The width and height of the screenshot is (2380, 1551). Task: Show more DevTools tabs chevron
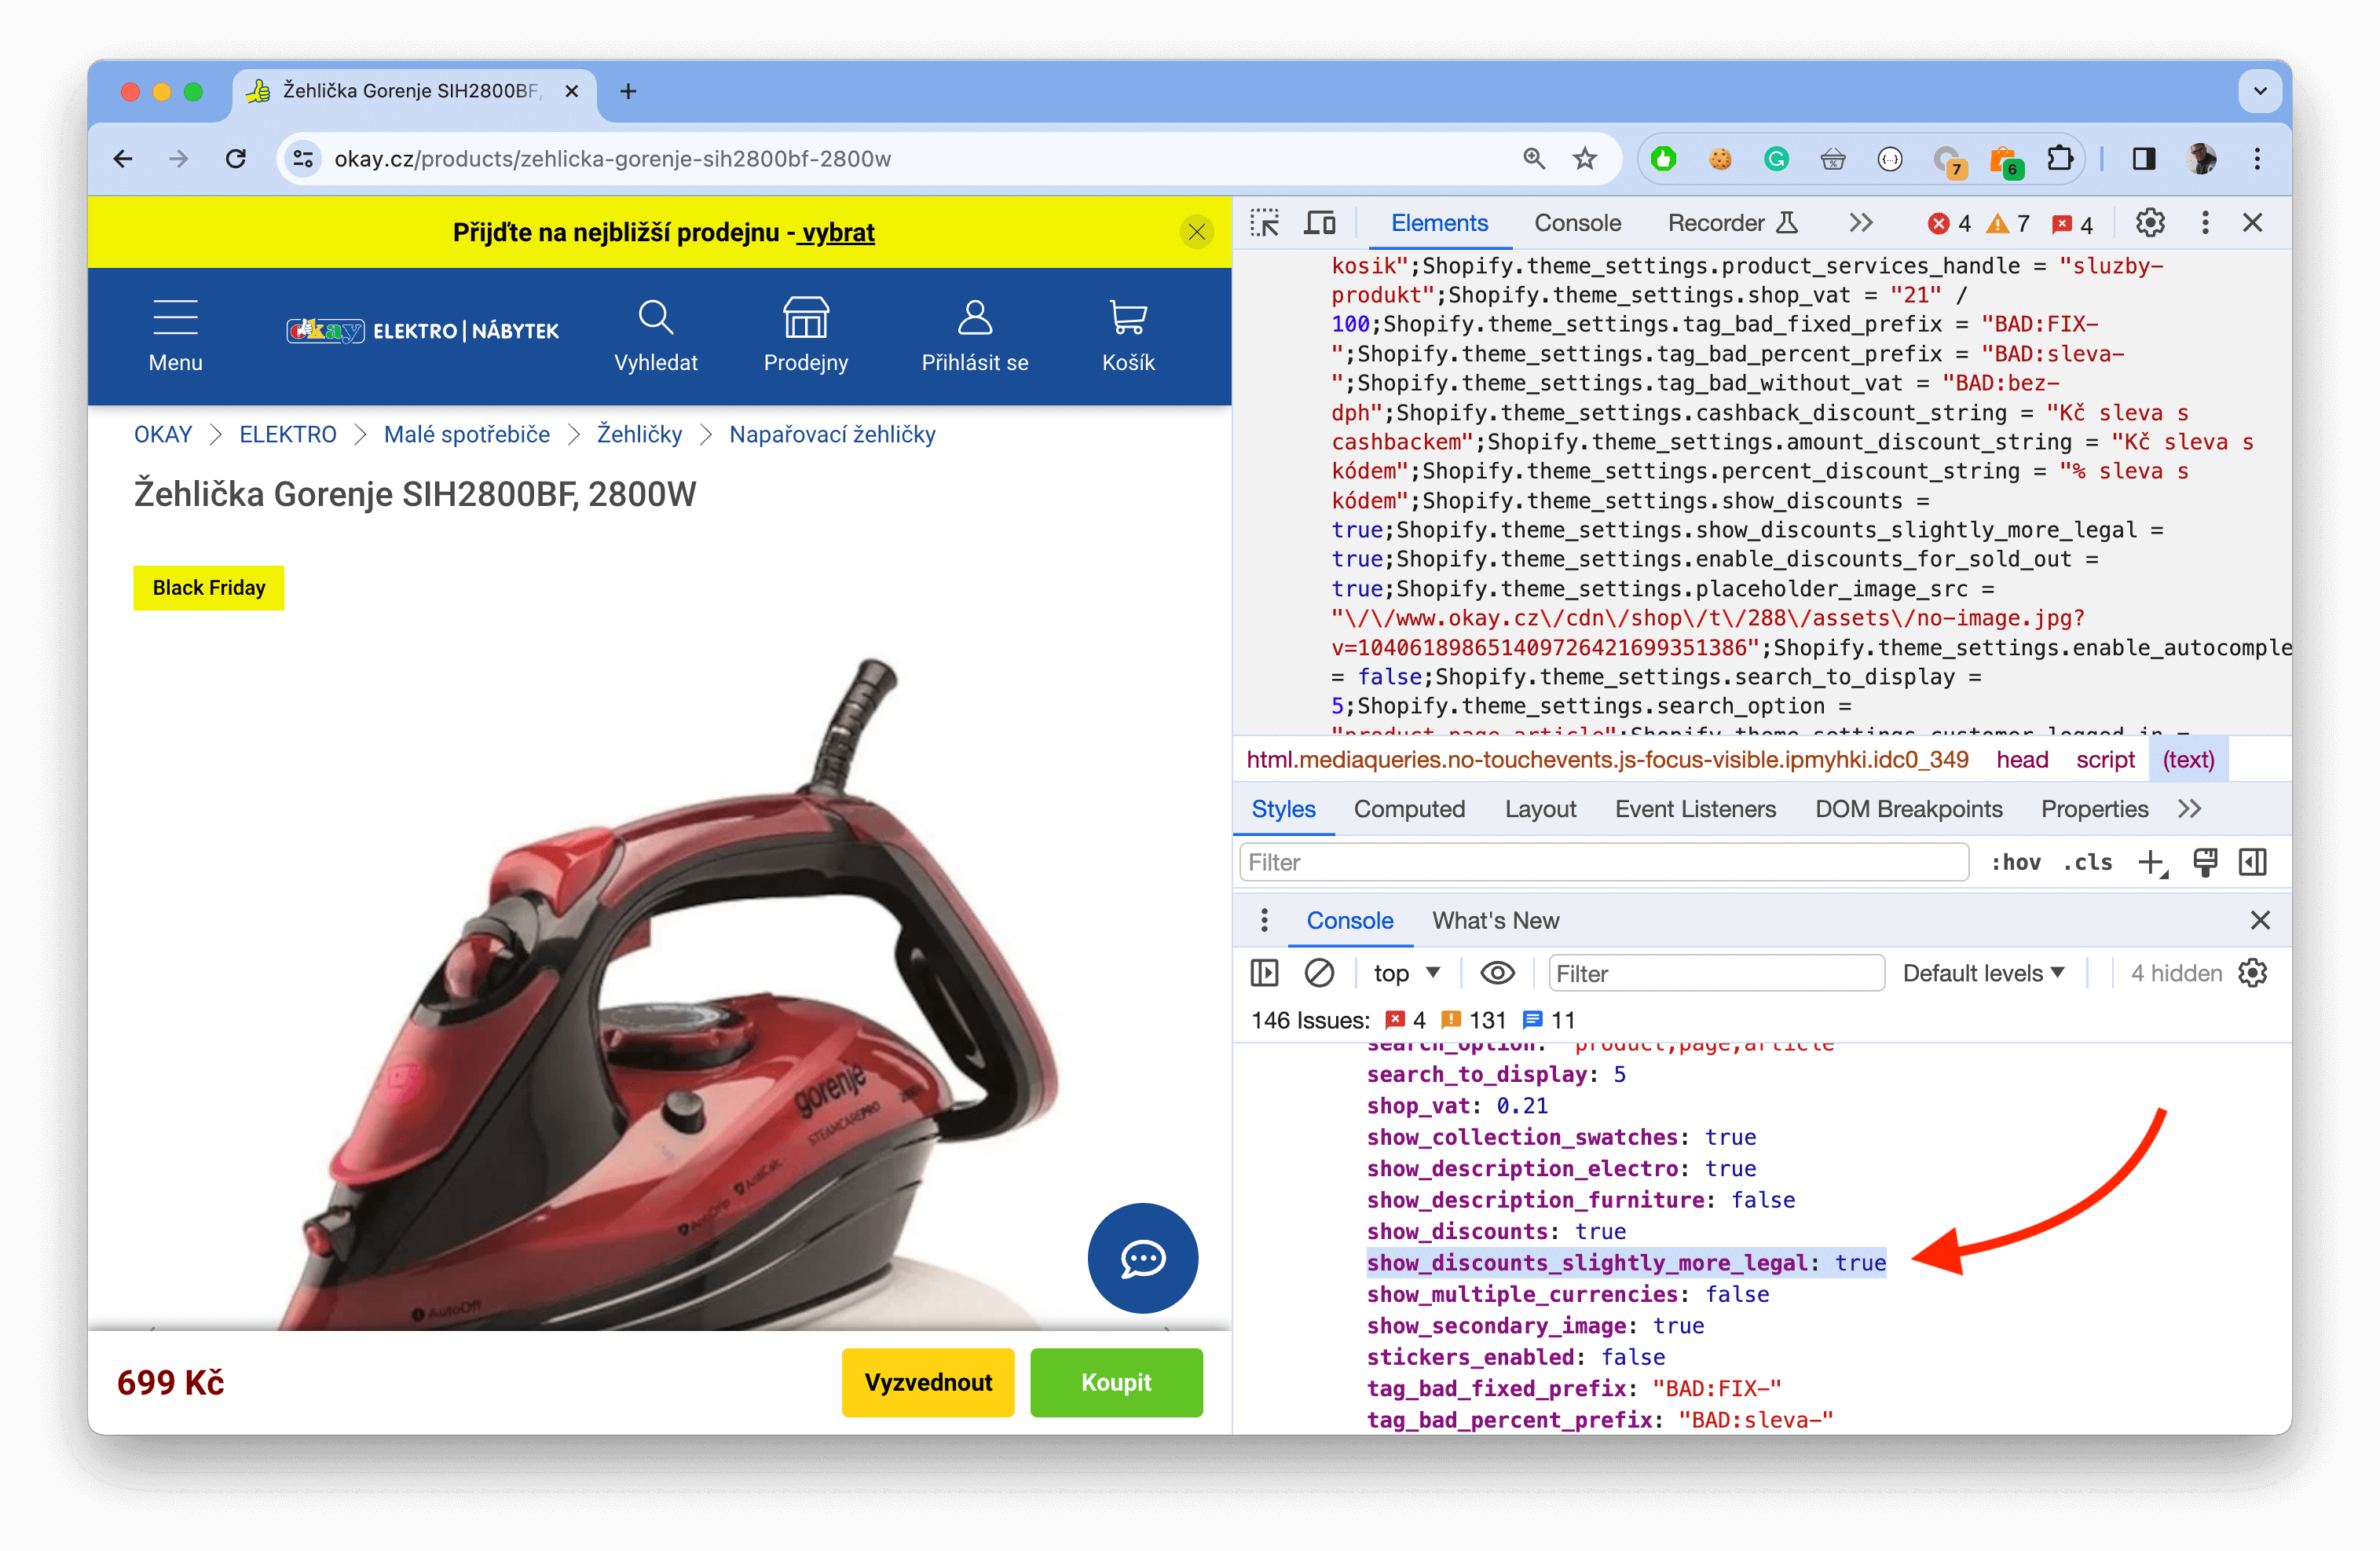pyautogui.click(x=1860, y=223)
